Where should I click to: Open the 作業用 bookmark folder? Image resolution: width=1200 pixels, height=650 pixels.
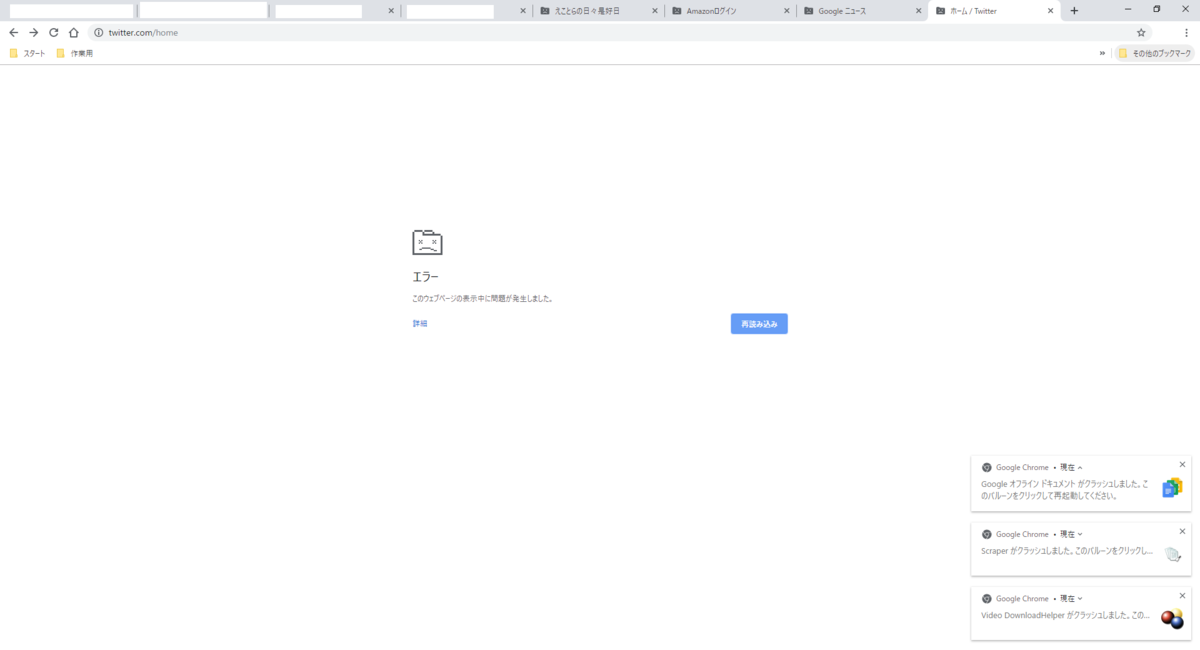pyautogui.click(x=75, y=53)
